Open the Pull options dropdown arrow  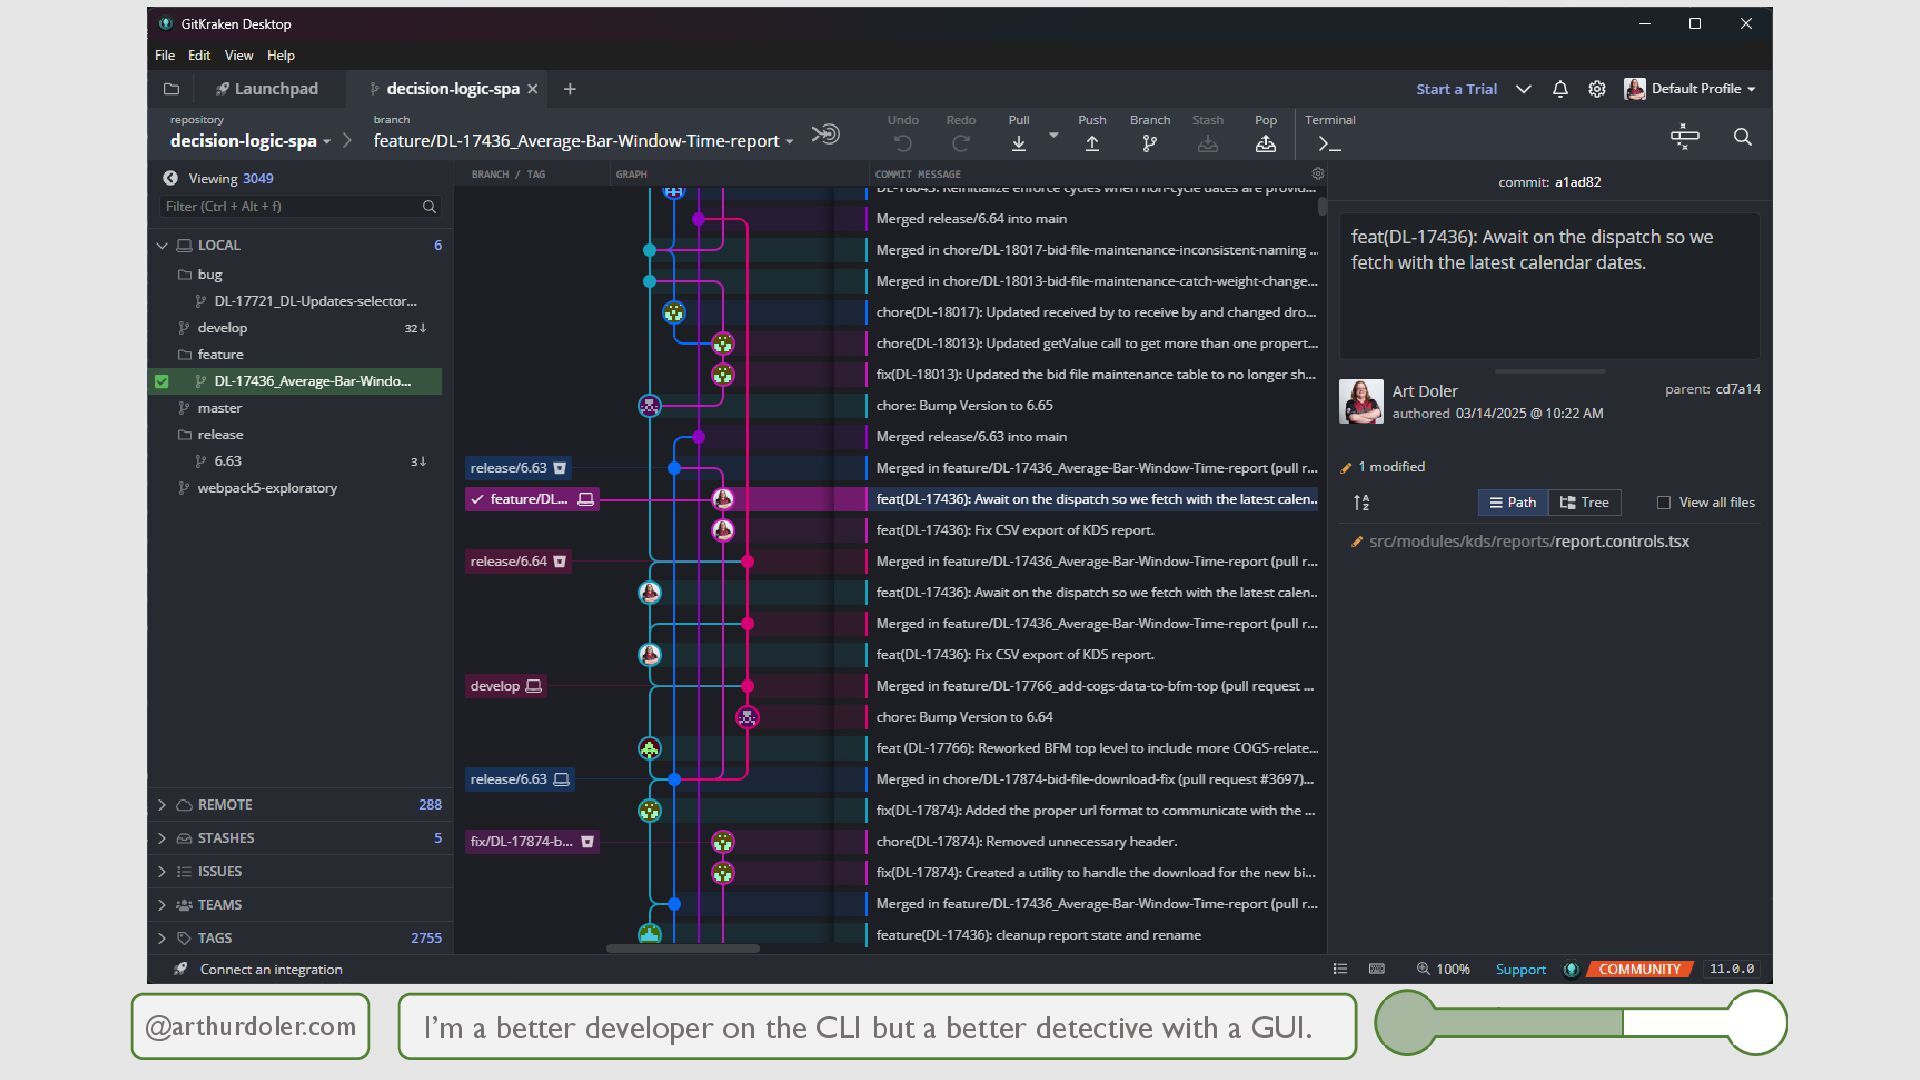(x=1053, y=135)
